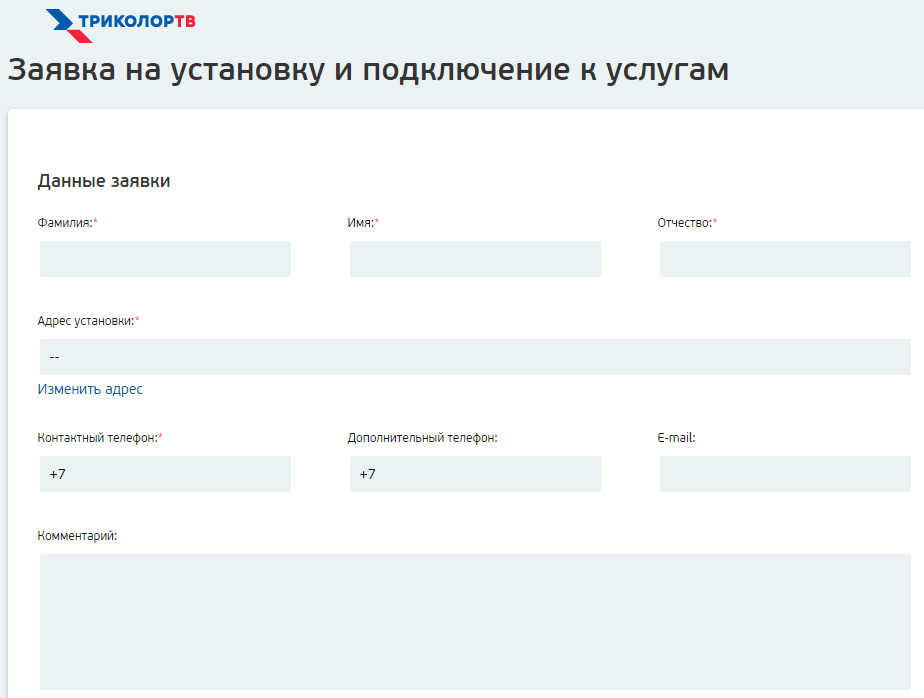
Task: Click into the Имя text box
Action: (x=475, y=259)
